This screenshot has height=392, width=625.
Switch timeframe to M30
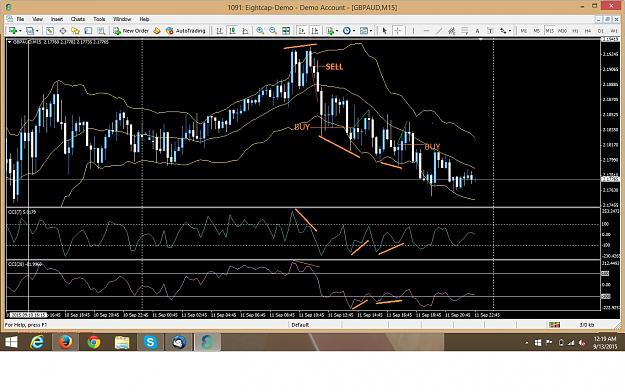(x=562, y=31)
